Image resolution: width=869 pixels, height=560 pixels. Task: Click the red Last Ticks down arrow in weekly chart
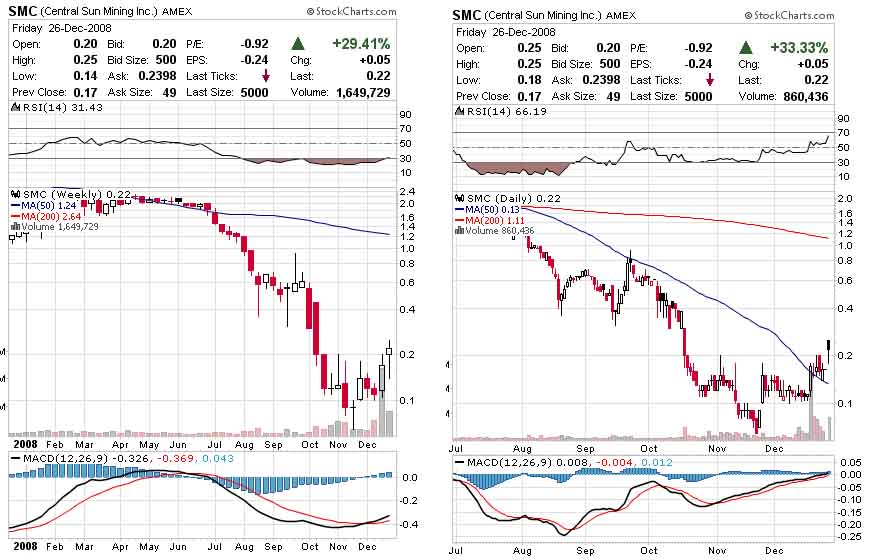point(265,76)
